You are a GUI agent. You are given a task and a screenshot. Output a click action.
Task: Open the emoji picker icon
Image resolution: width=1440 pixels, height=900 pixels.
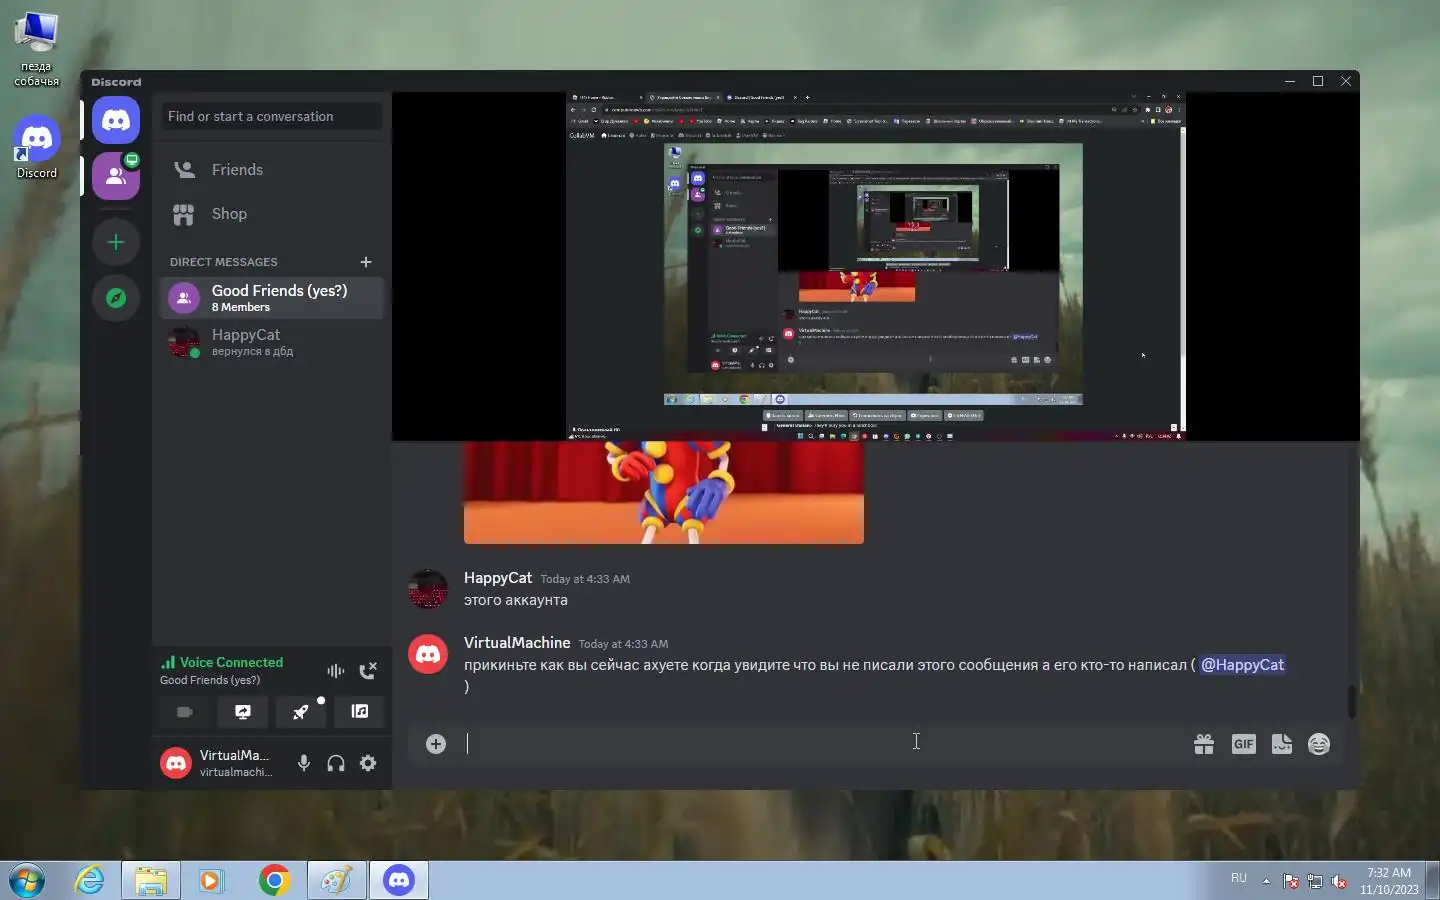[x=1319, y=744]
